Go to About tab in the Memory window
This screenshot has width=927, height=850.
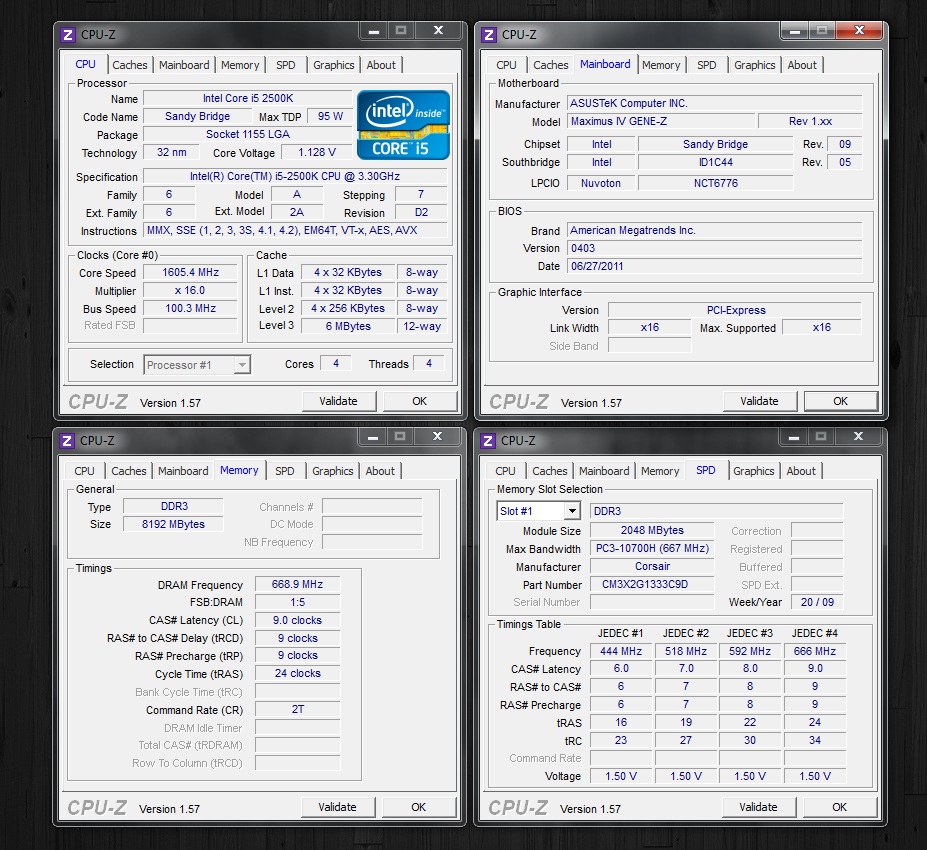(x=380, y=471)
